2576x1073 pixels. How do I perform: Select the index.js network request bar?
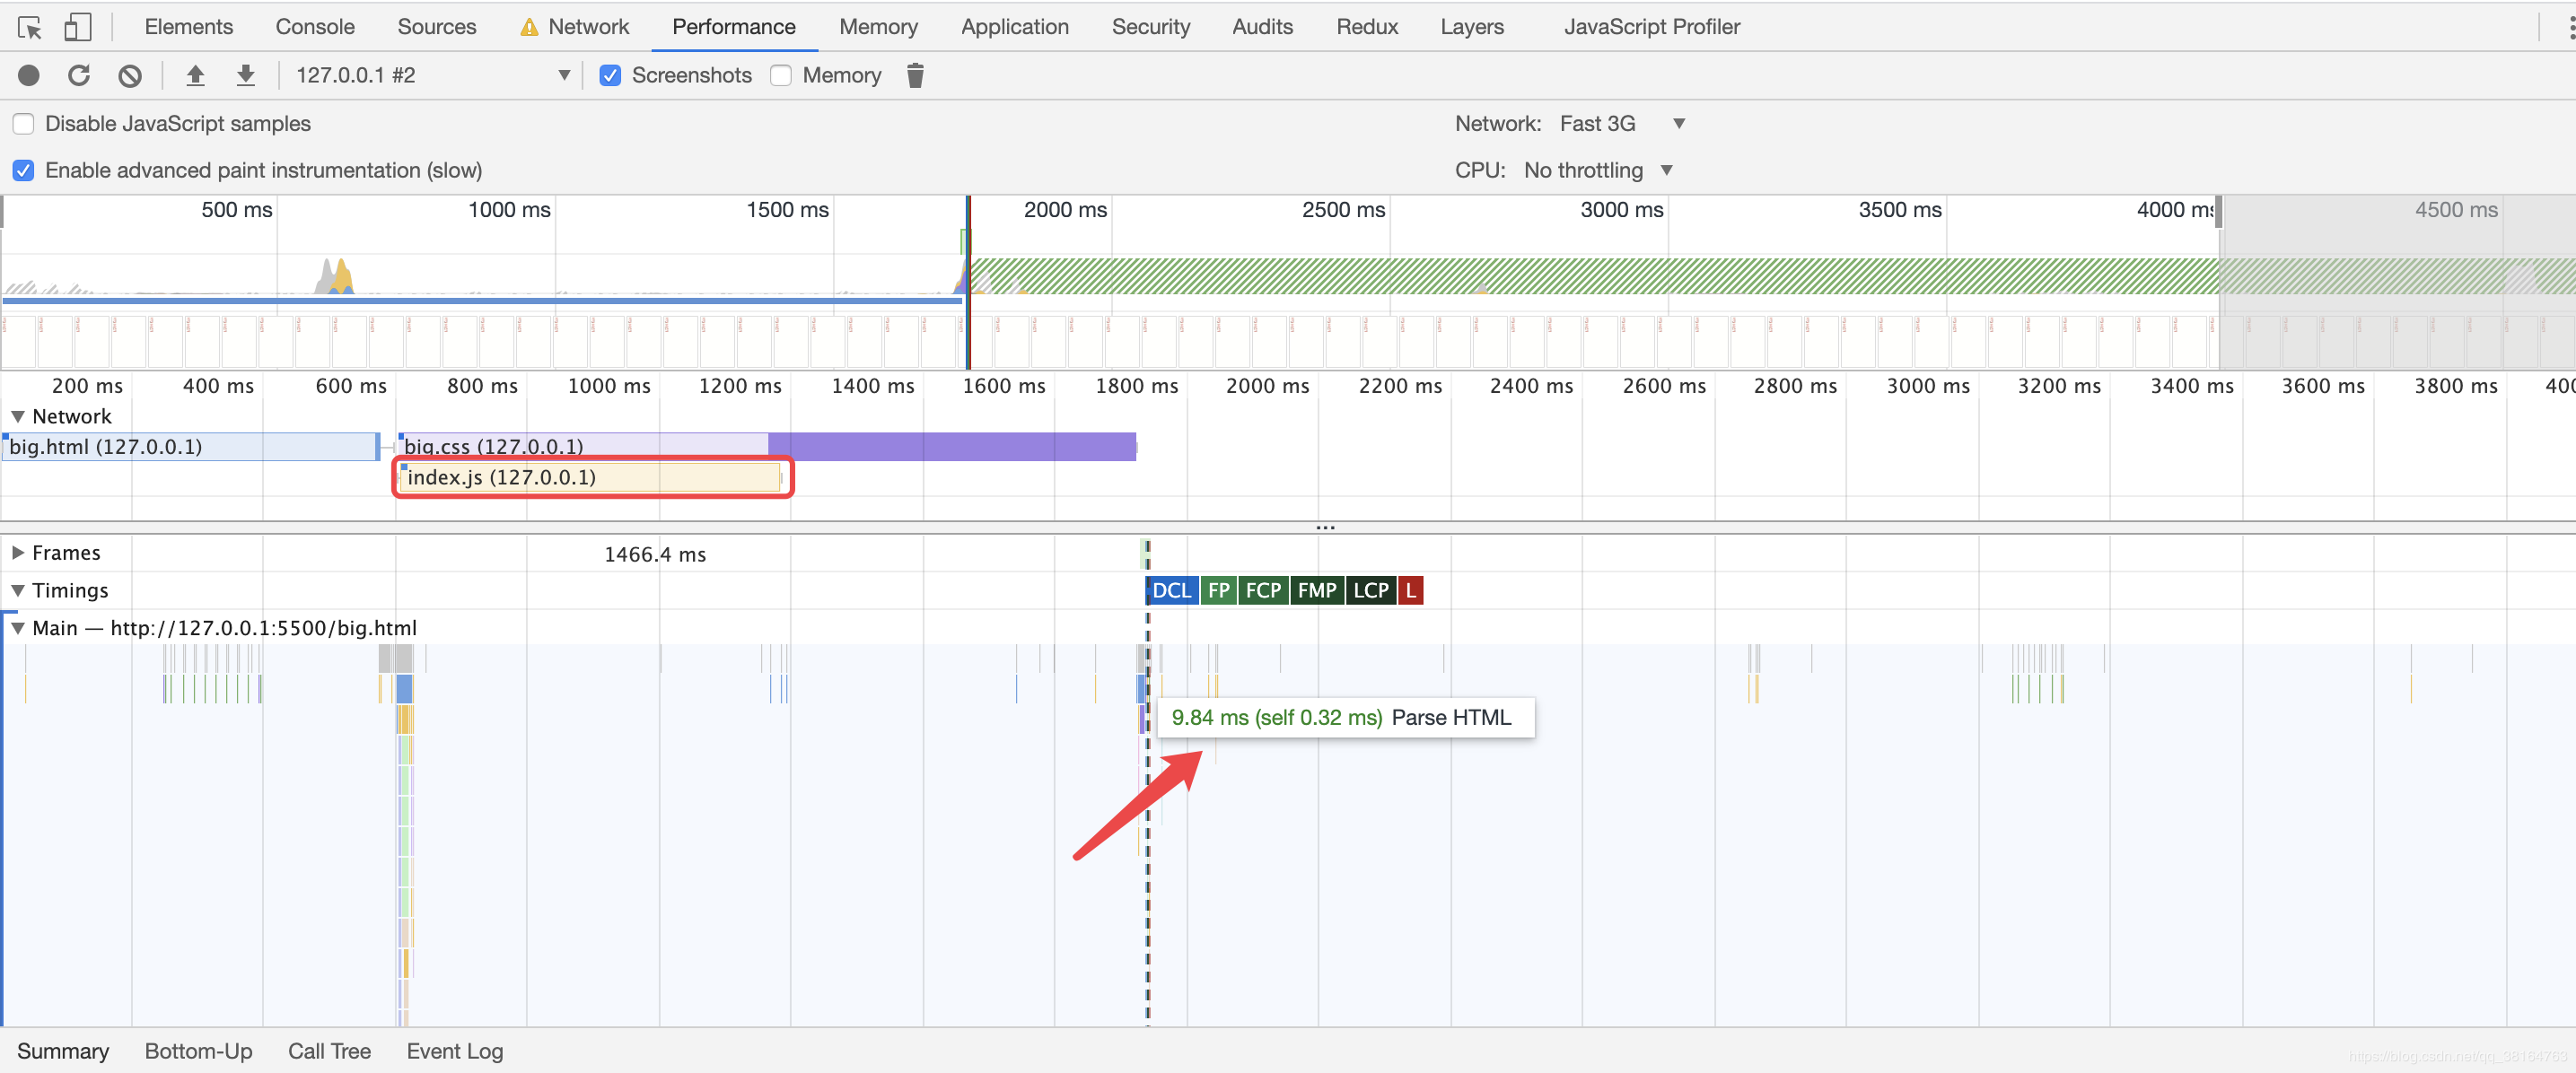click(591, 477)
